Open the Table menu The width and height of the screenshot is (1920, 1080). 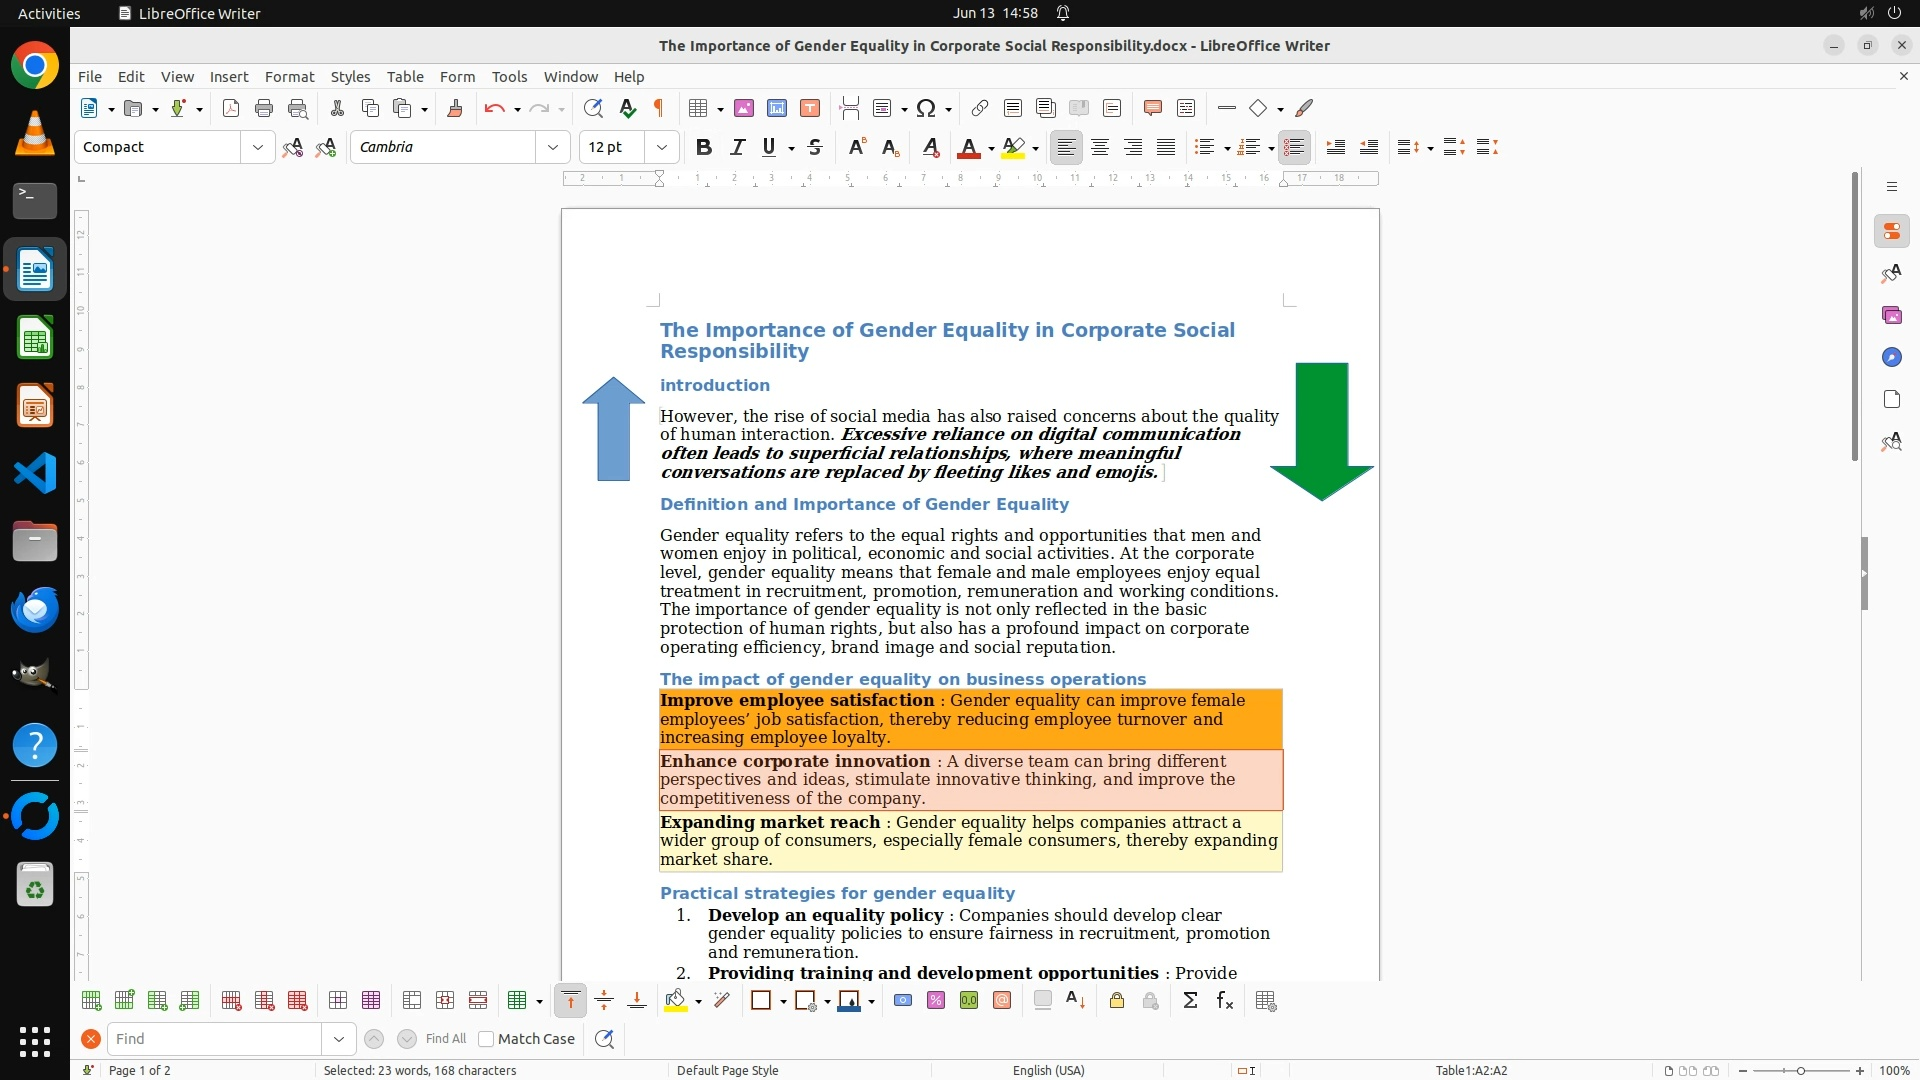click(404, 76)
